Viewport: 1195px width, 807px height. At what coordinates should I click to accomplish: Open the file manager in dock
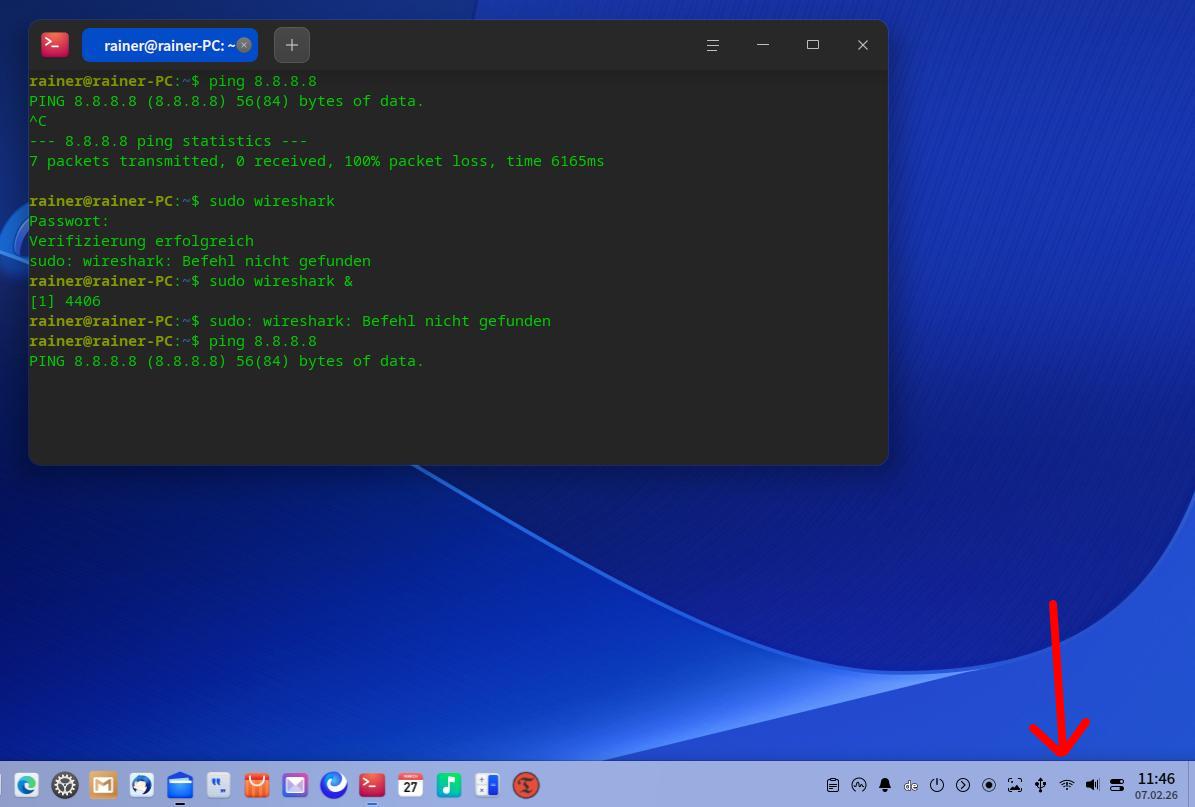coord(180,785)
